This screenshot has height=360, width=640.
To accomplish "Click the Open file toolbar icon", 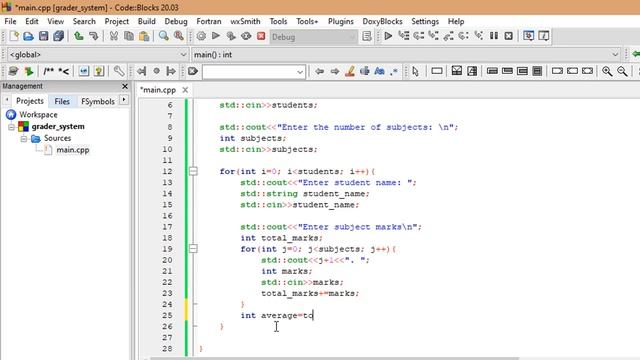I will [x=28, y=36].
